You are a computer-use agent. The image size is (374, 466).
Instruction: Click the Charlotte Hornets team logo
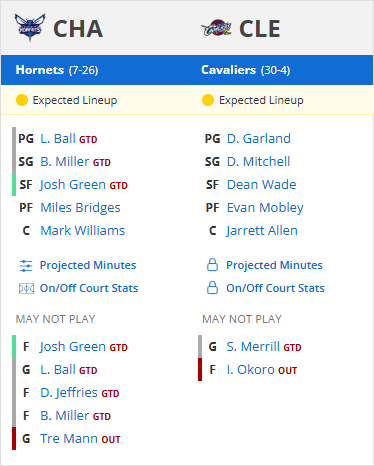(30, 28)
